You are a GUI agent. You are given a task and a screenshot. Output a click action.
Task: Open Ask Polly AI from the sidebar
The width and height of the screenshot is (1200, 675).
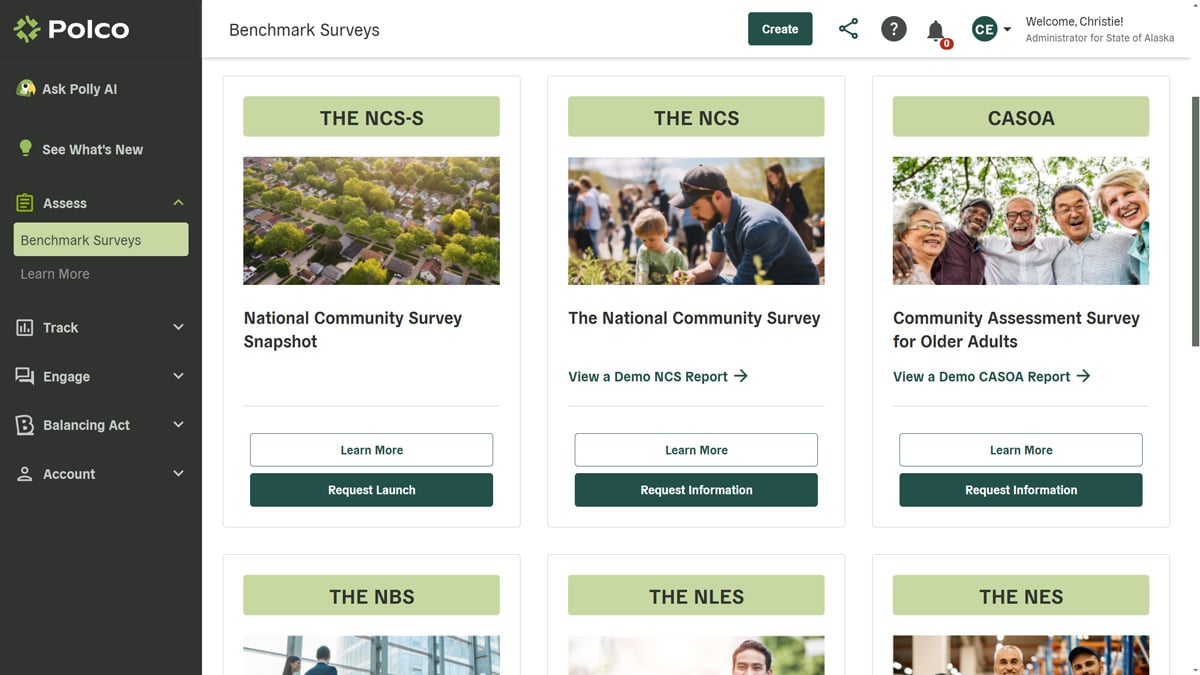(27, 88)
